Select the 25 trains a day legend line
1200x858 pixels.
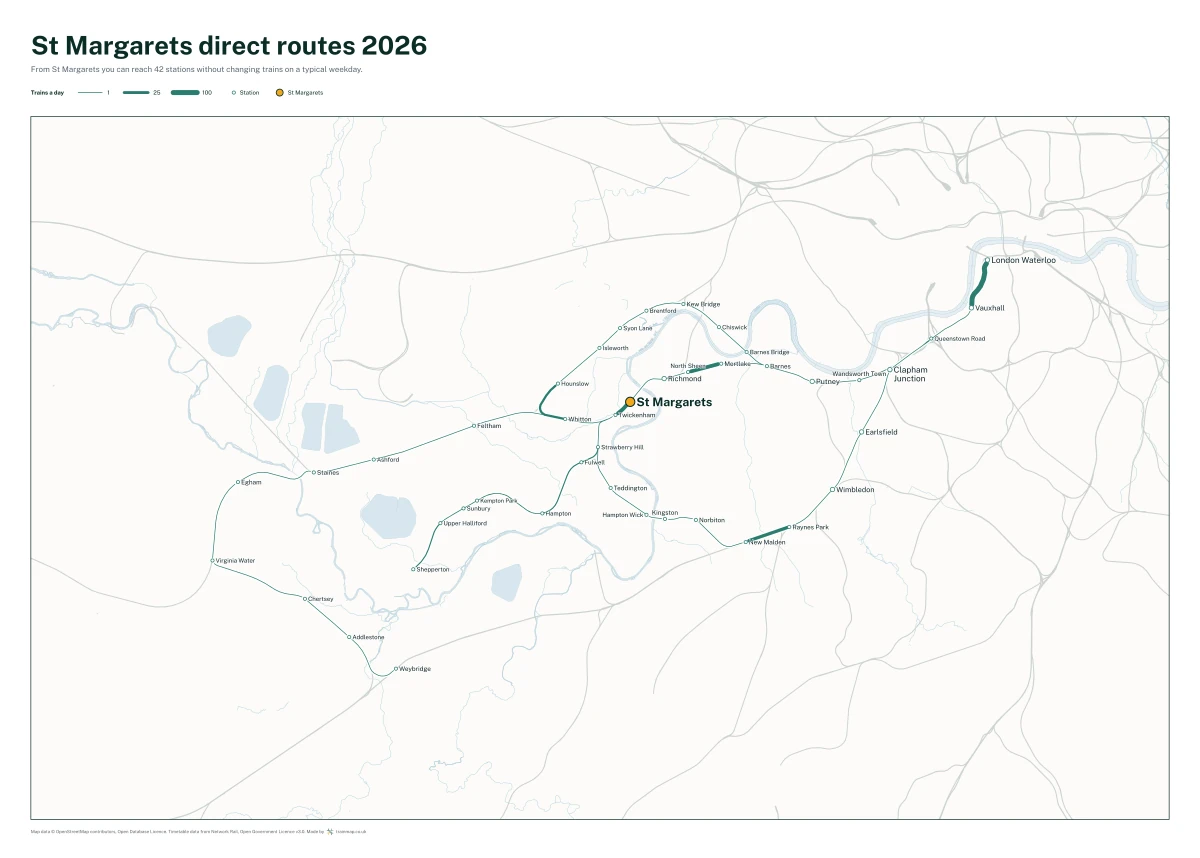pyautogui.click(x=136, y=92)
